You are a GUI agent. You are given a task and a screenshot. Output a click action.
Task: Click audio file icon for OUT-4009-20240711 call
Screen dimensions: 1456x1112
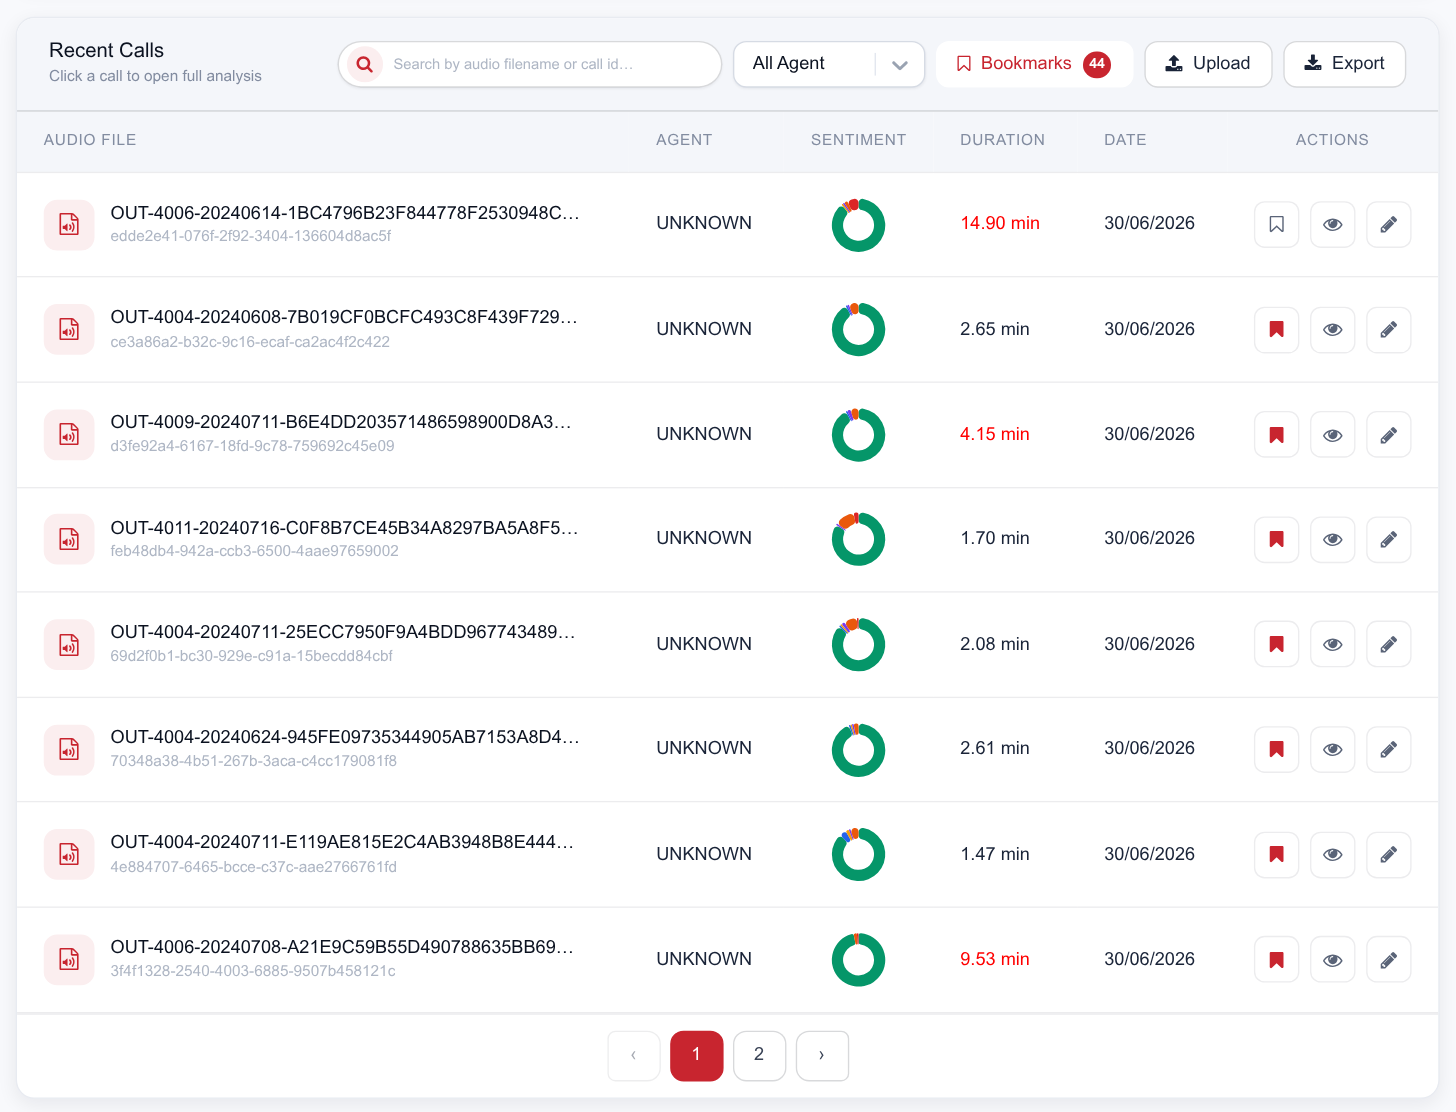point(69,435)
